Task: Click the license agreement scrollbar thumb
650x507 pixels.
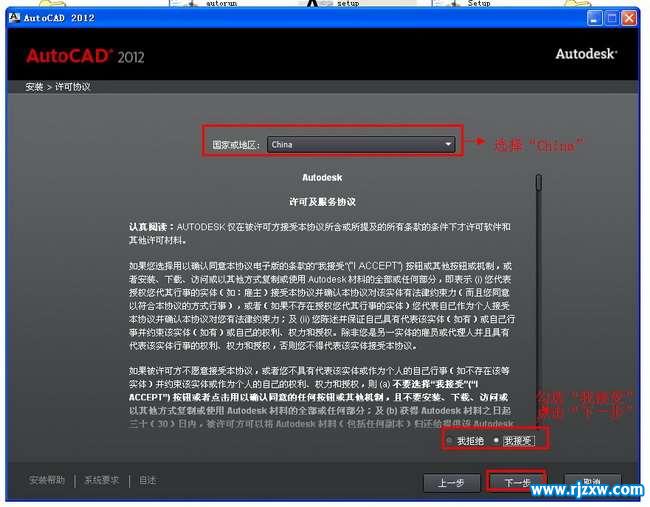Action: click(538, 182)
